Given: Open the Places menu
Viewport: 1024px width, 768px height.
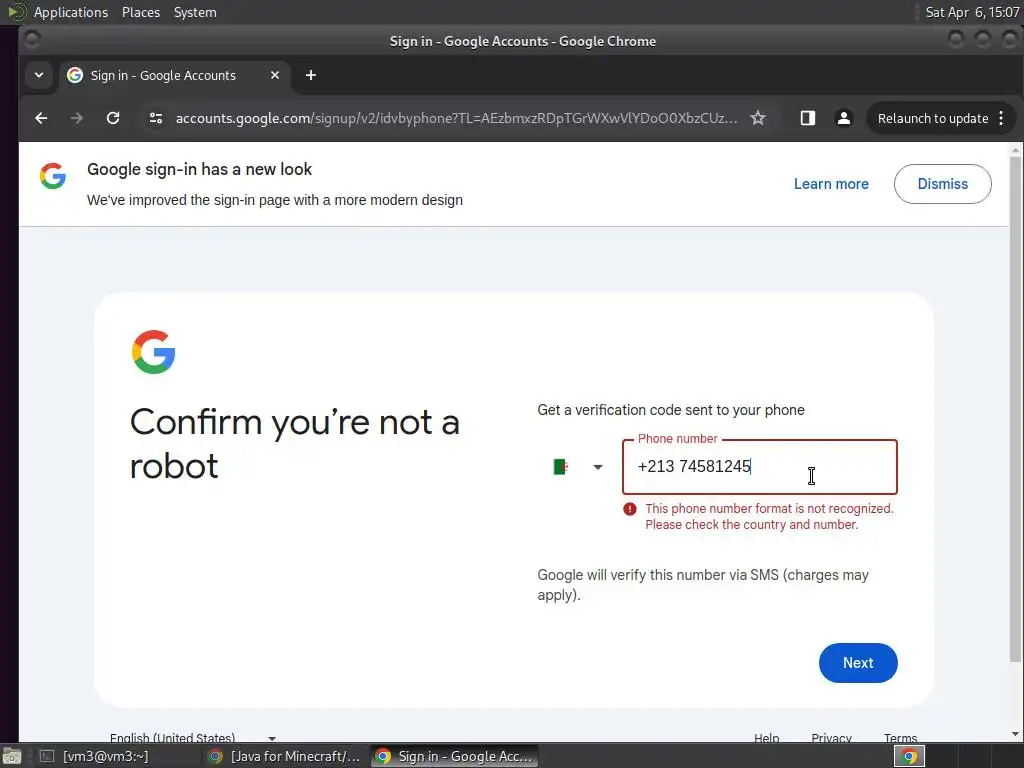Looking at the screenshot, I should [x=140, y=12].
